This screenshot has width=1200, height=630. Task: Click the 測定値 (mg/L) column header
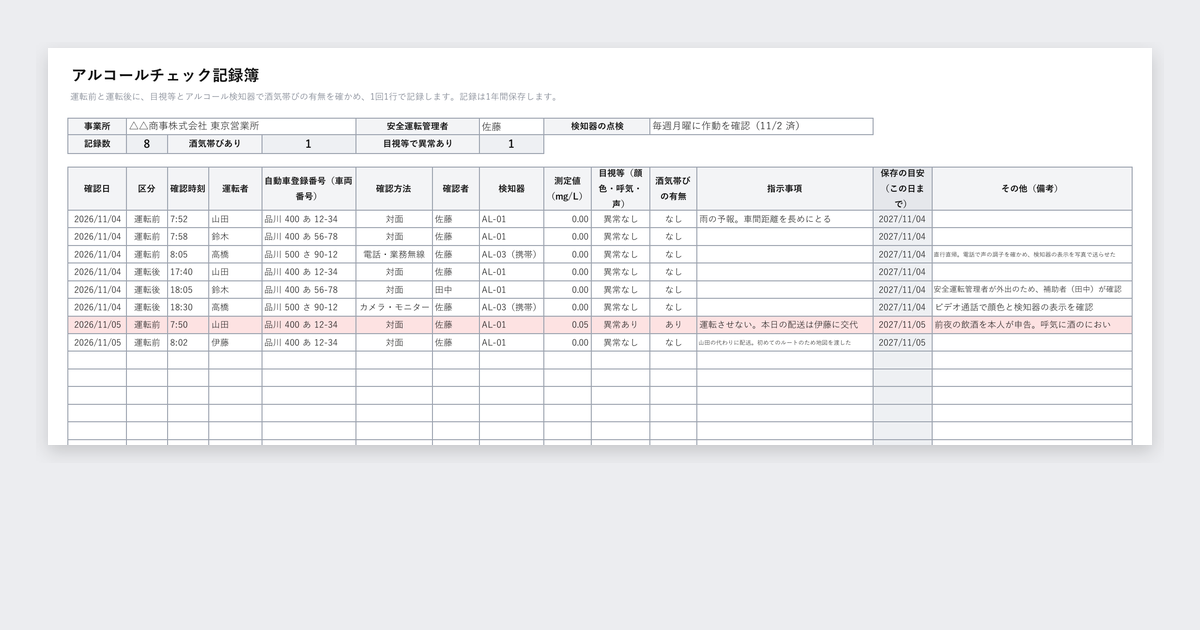[x=567, y=189]
